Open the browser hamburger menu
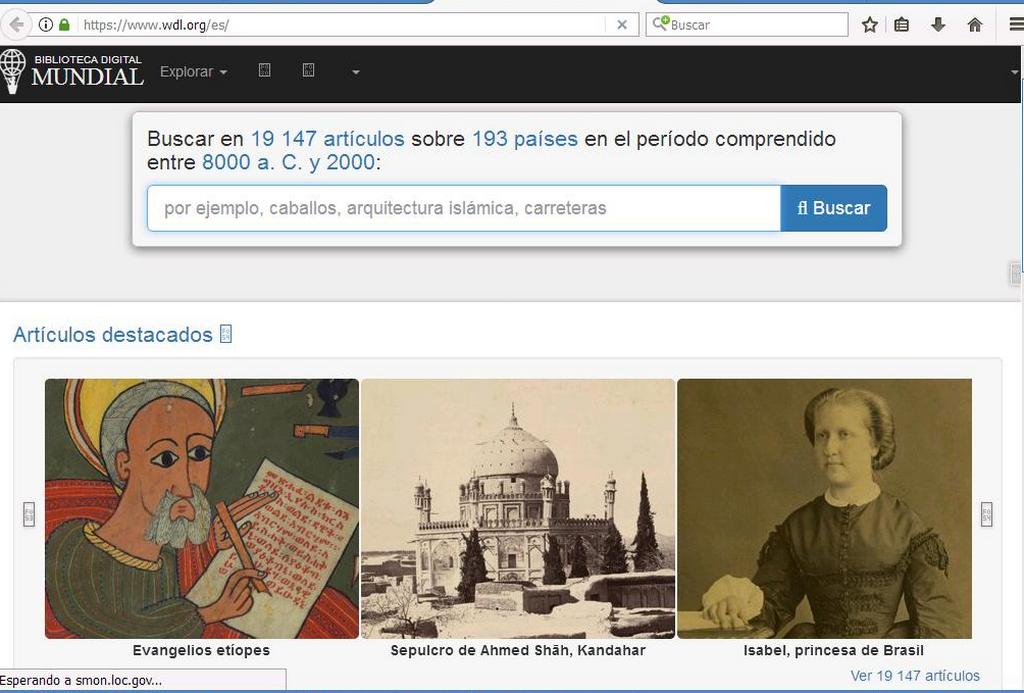Viewport: 1024px width, 693px height. click(1016, 25)
